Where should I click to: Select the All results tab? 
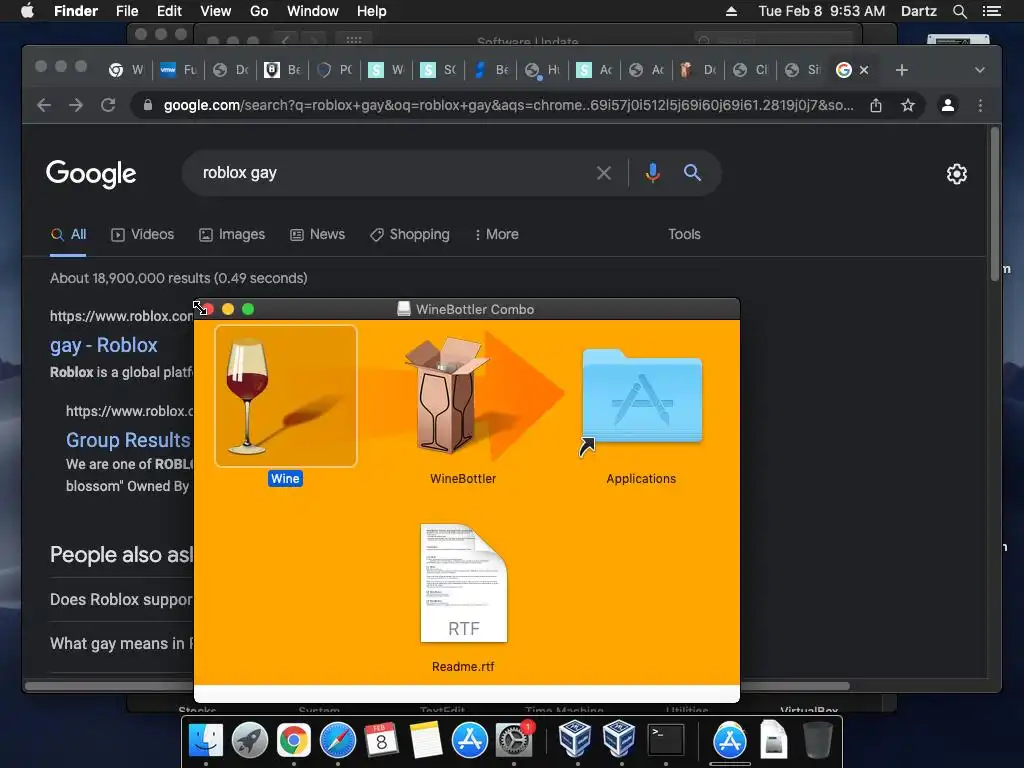(69, 234)
